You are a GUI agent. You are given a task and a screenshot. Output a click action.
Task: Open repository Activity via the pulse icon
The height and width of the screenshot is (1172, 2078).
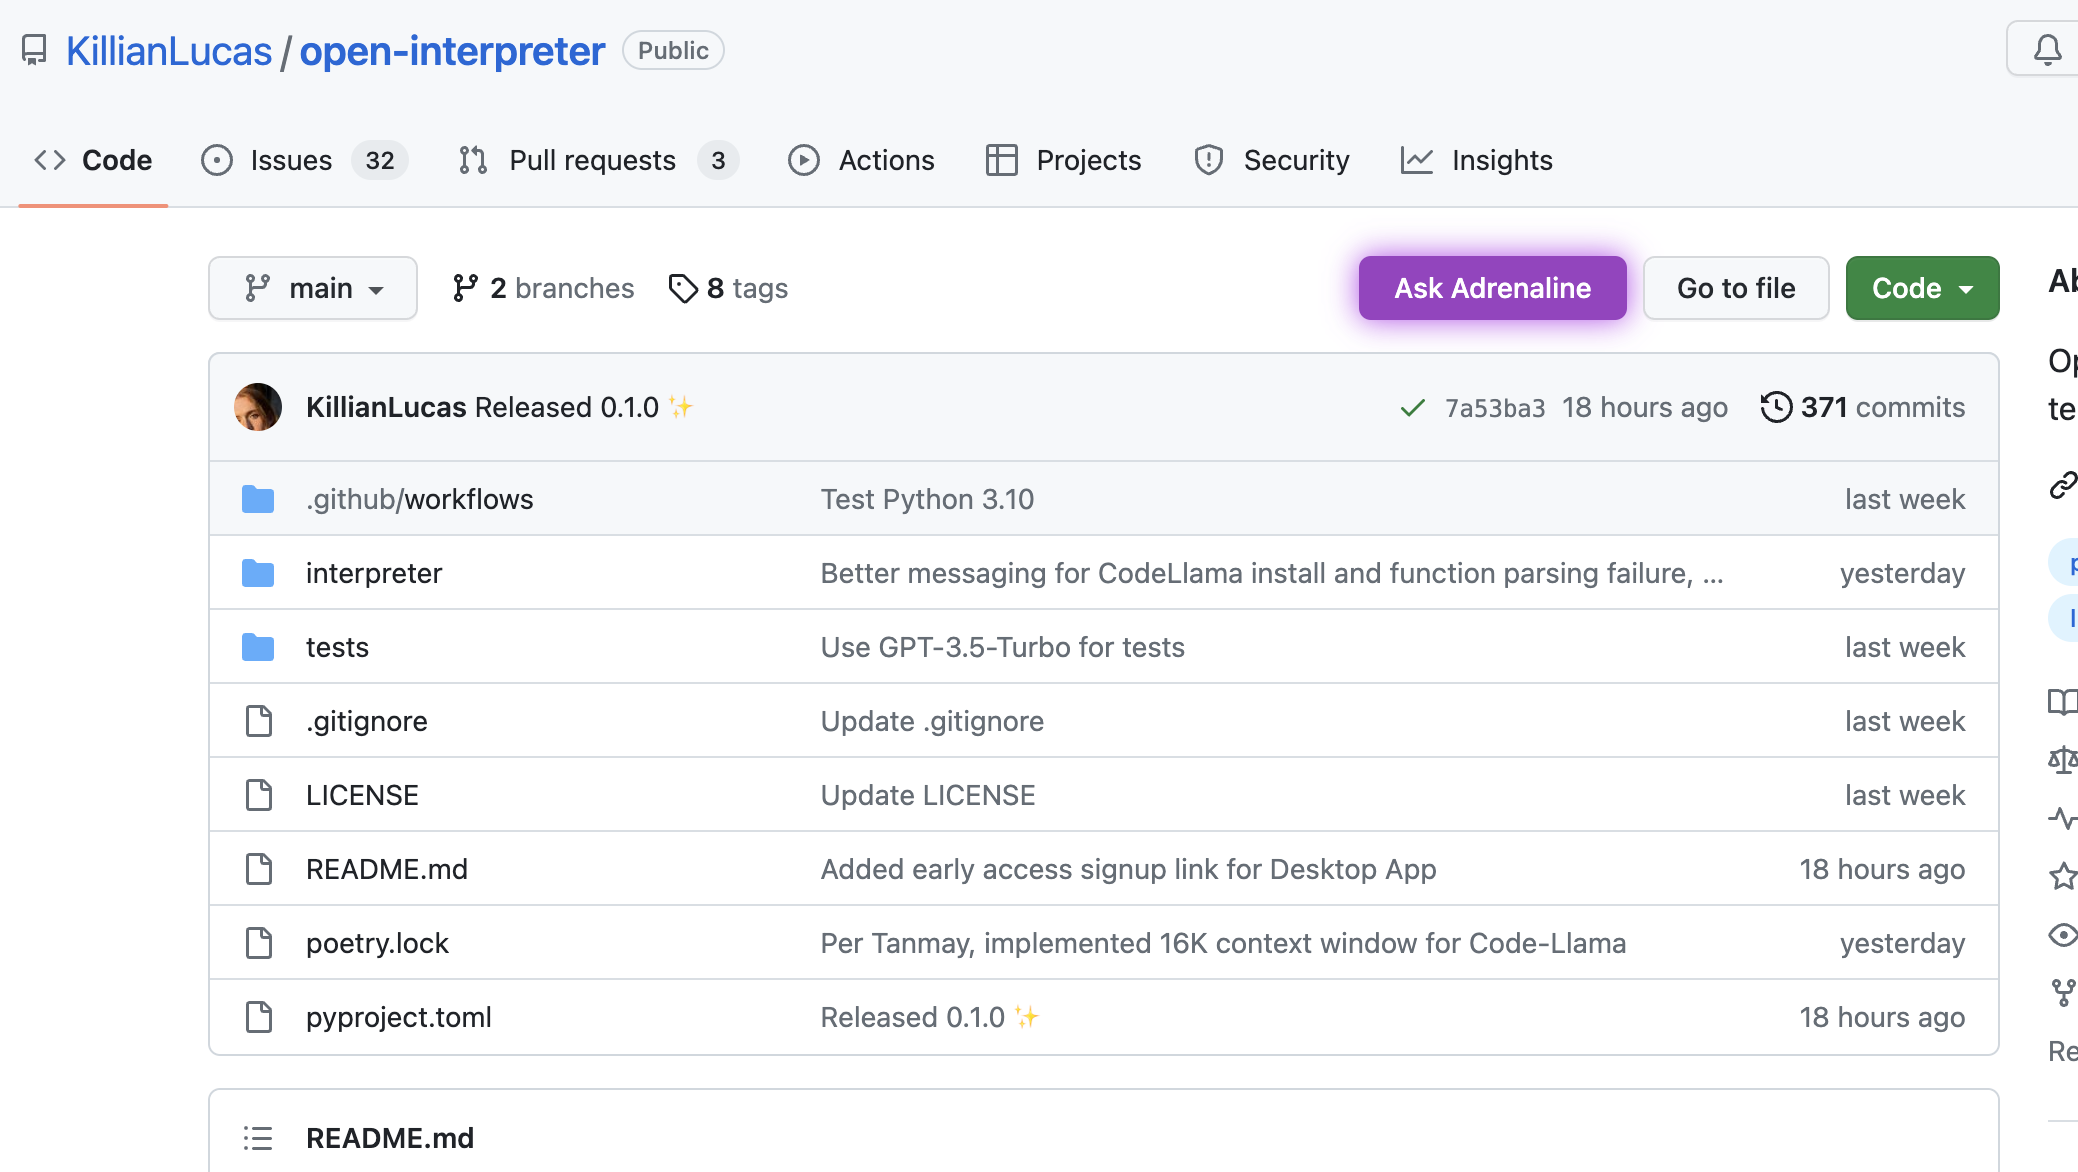click(2062, 818)
